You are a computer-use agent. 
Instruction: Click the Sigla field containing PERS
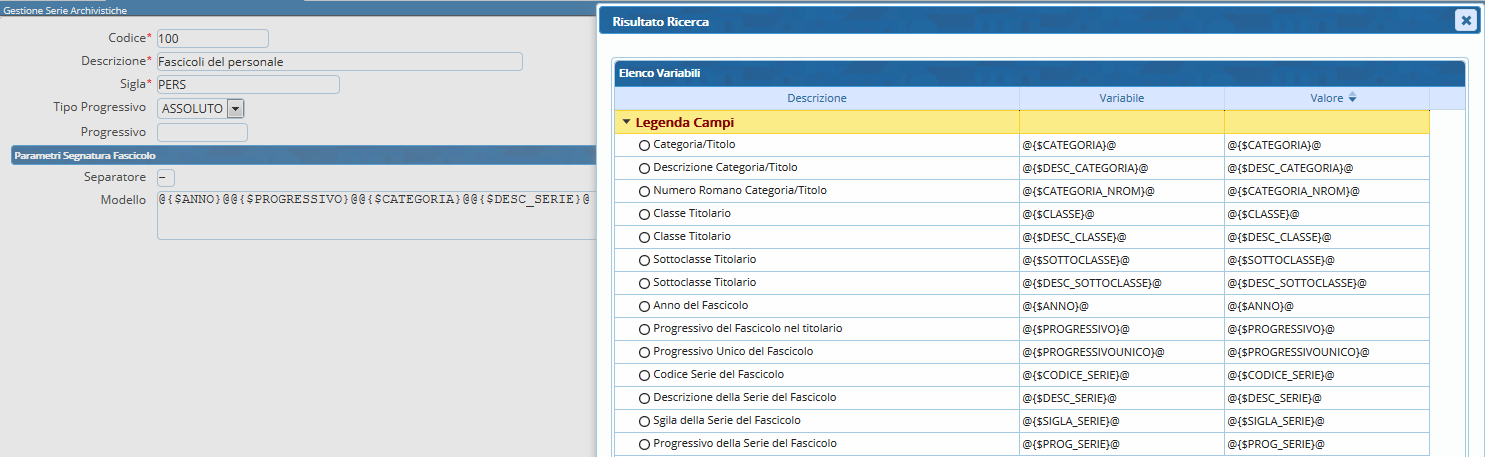(248, 85)
